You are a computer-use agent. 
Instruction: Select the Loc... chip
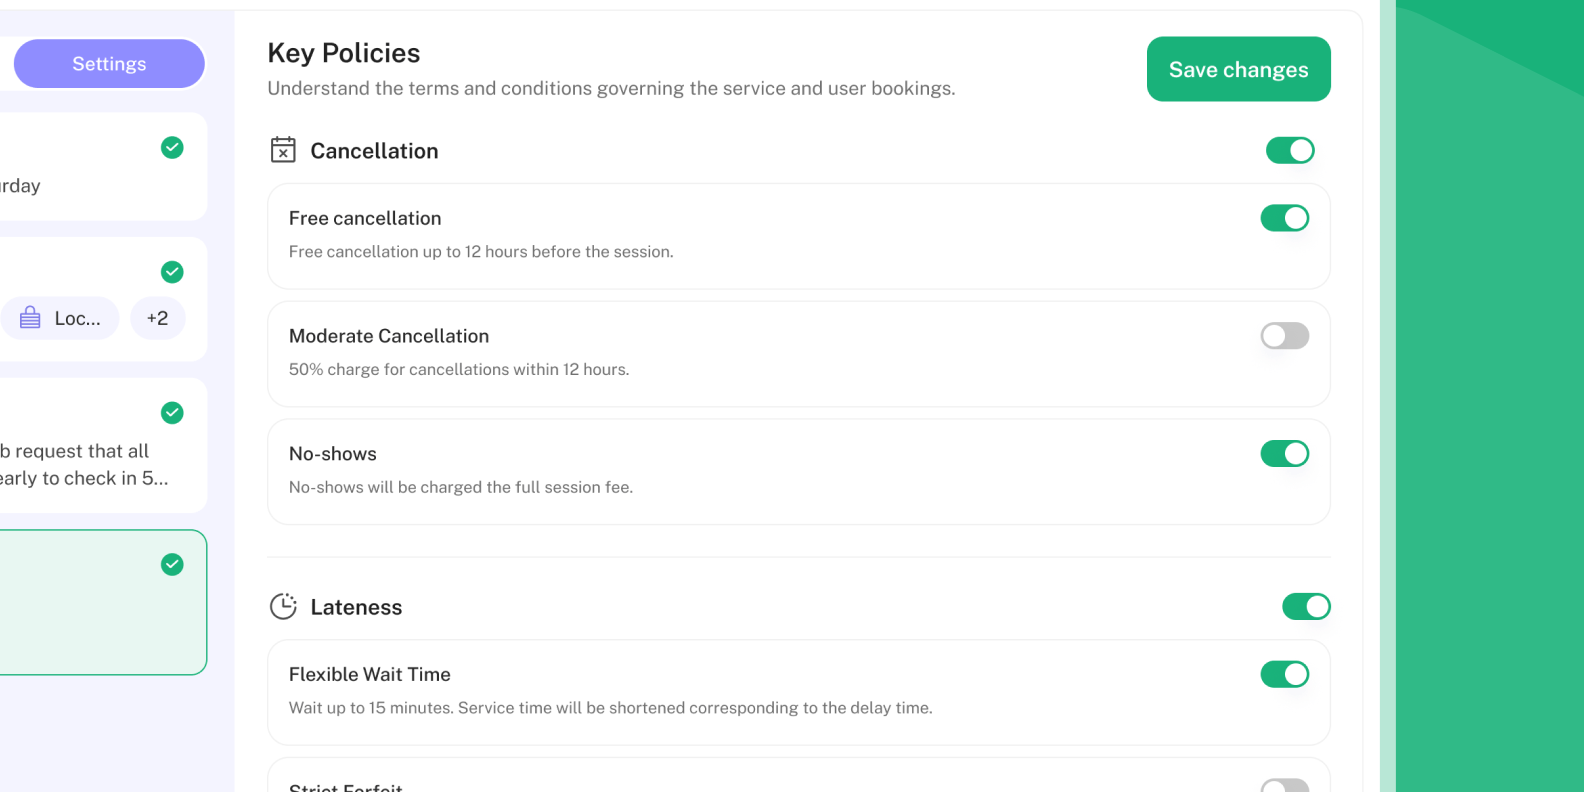click(60, 318)
